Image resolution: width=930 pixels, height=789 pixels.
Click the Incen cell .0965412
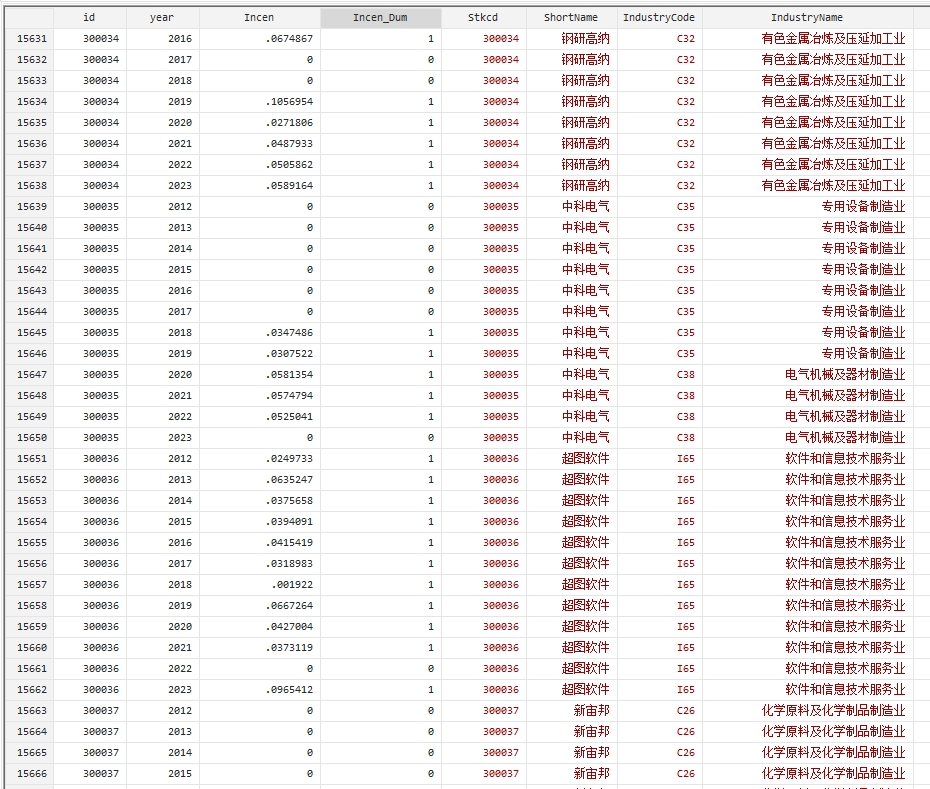click(289, 689)
